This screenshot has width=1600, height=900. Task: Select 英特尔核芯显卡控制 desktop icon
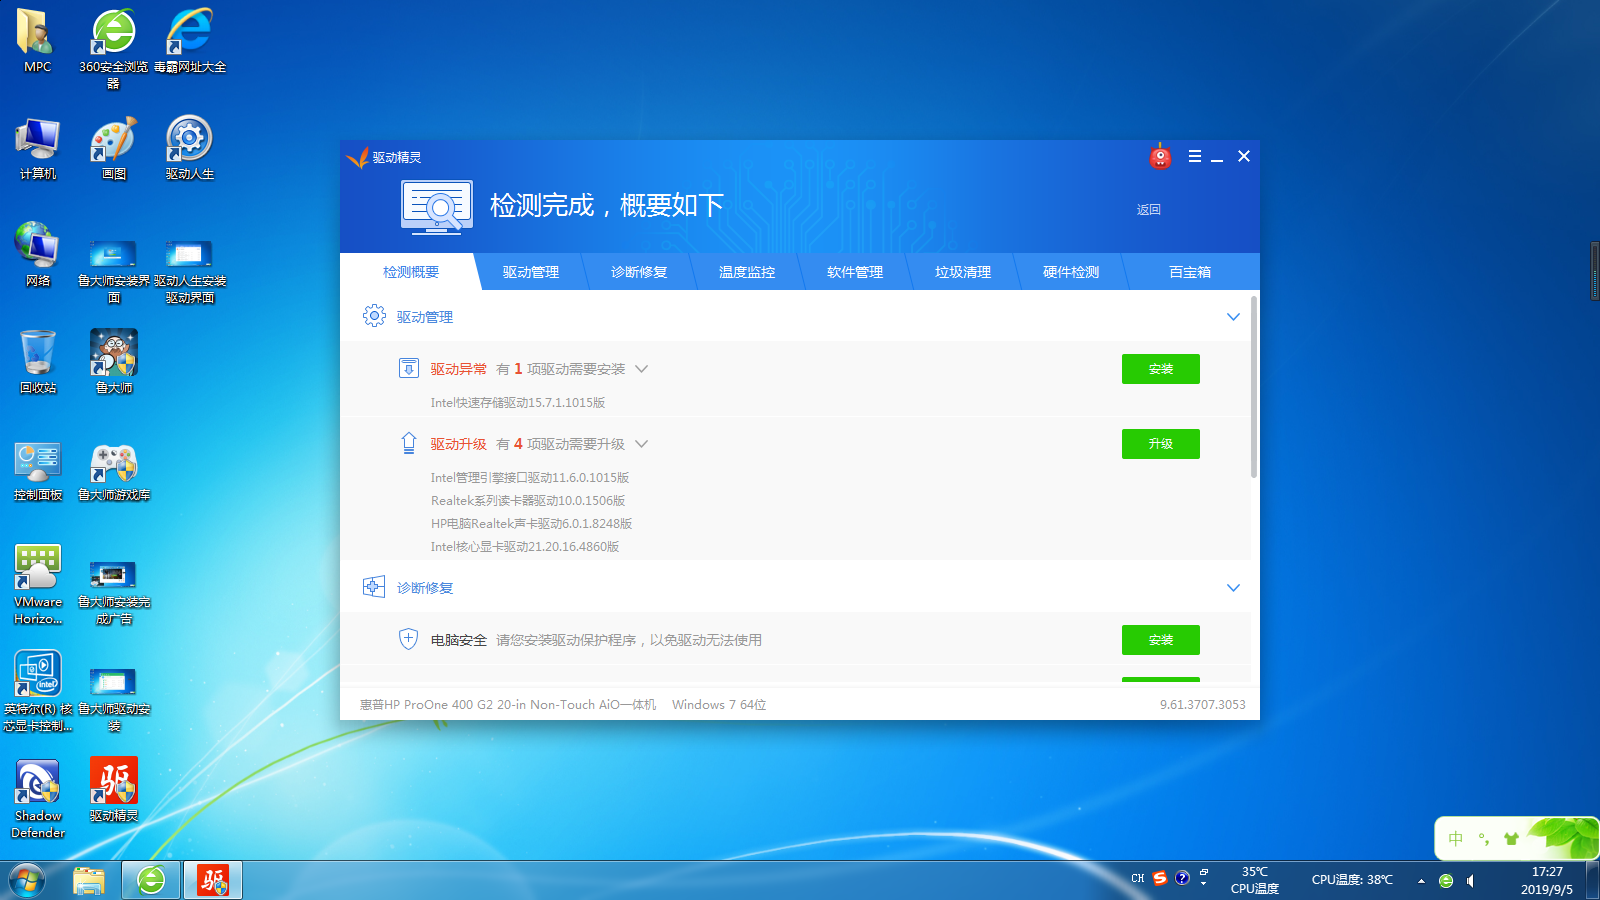37,691
